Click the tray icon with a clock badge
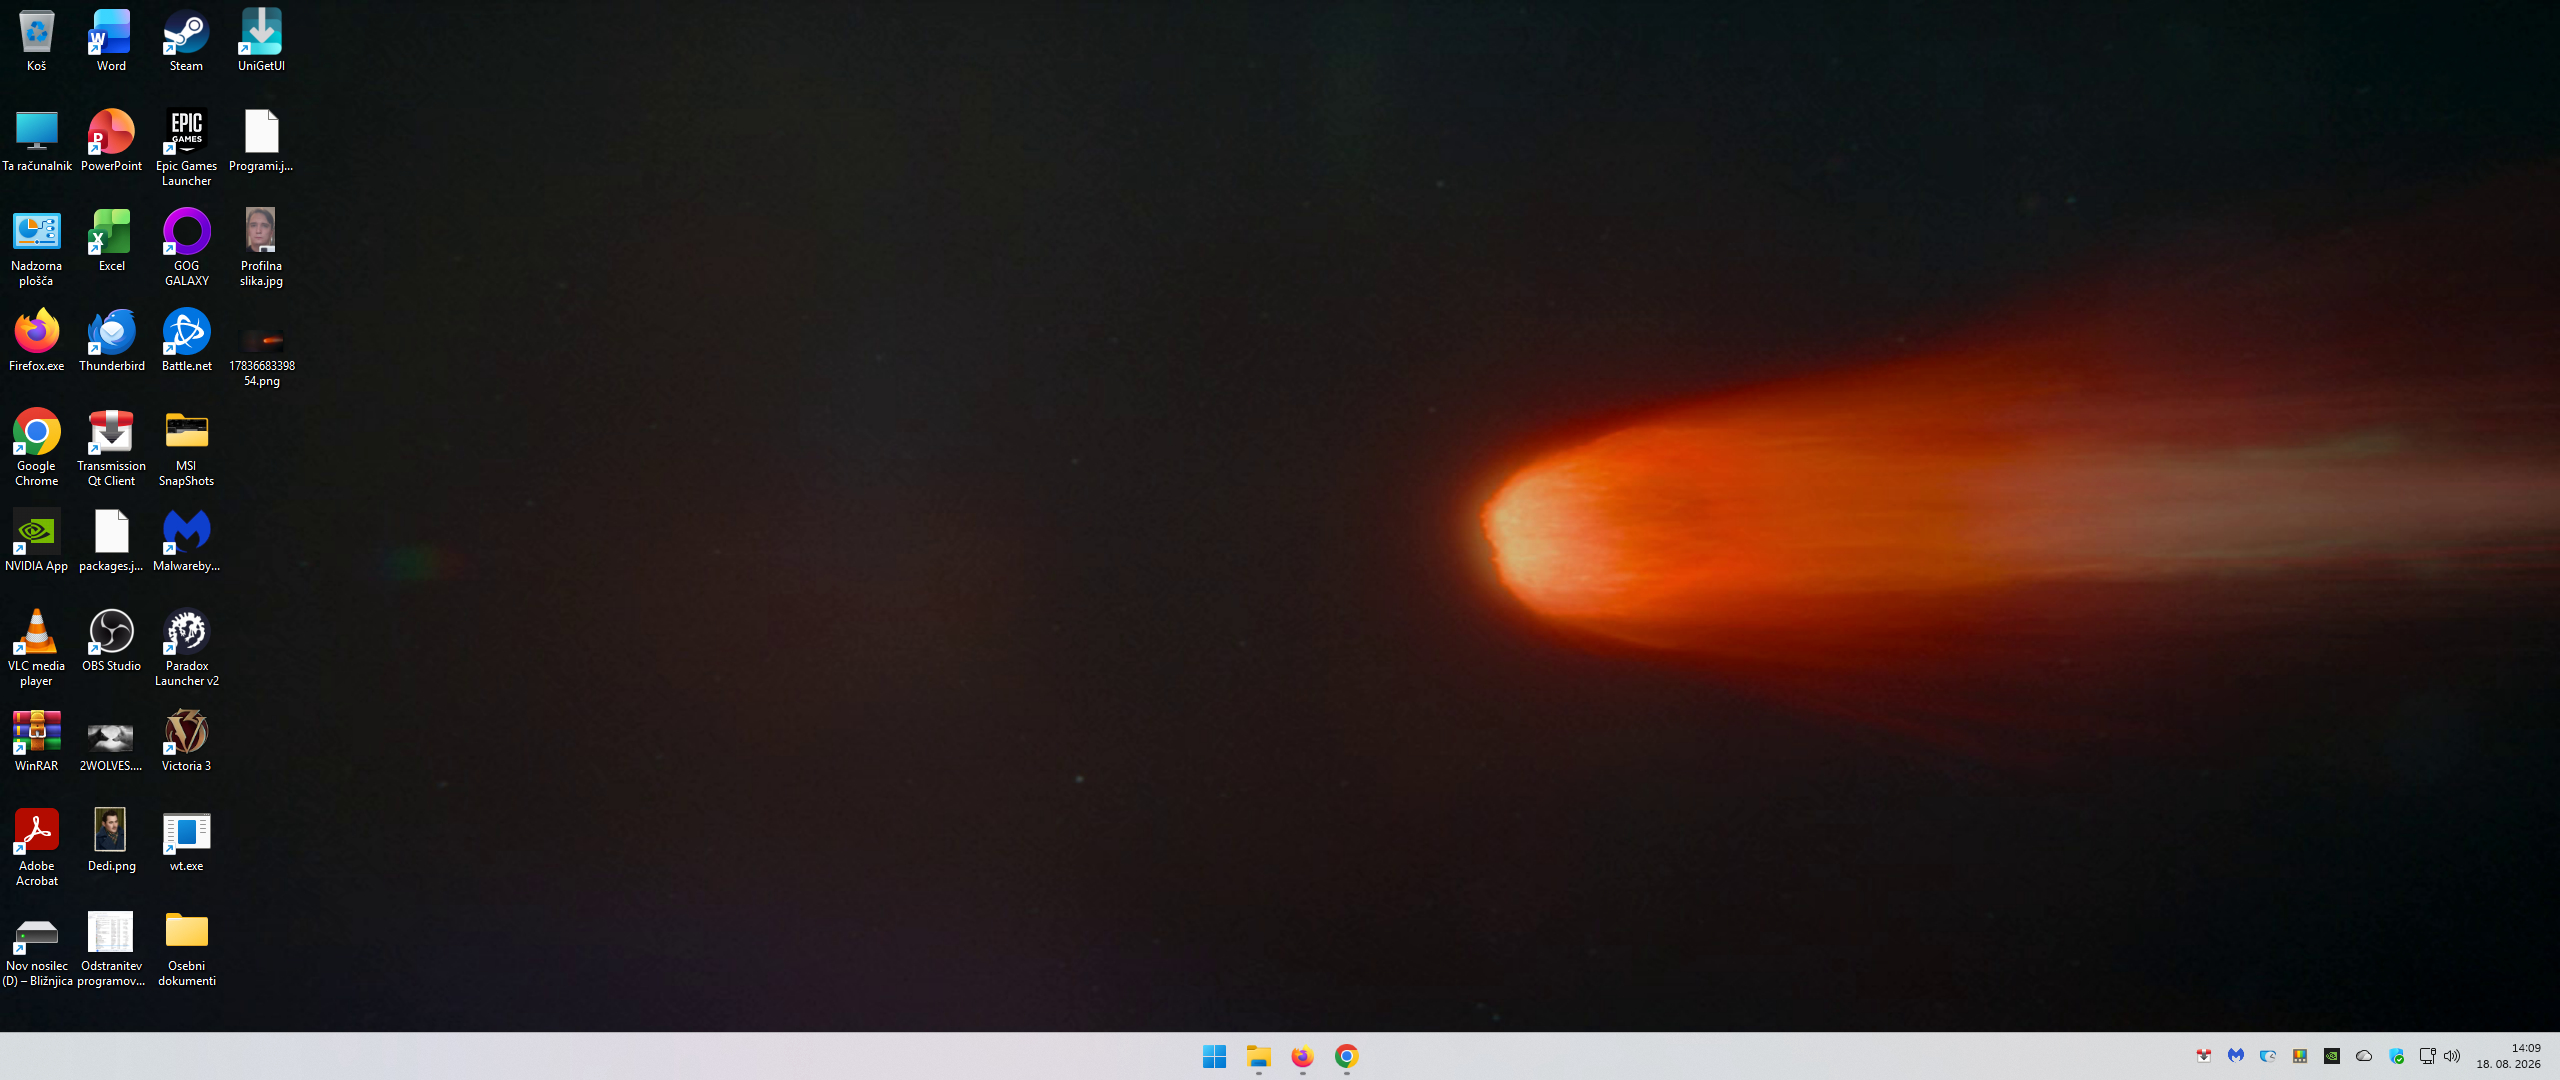This screenshot has height=1080, width=2560. click(2268, 1056)
